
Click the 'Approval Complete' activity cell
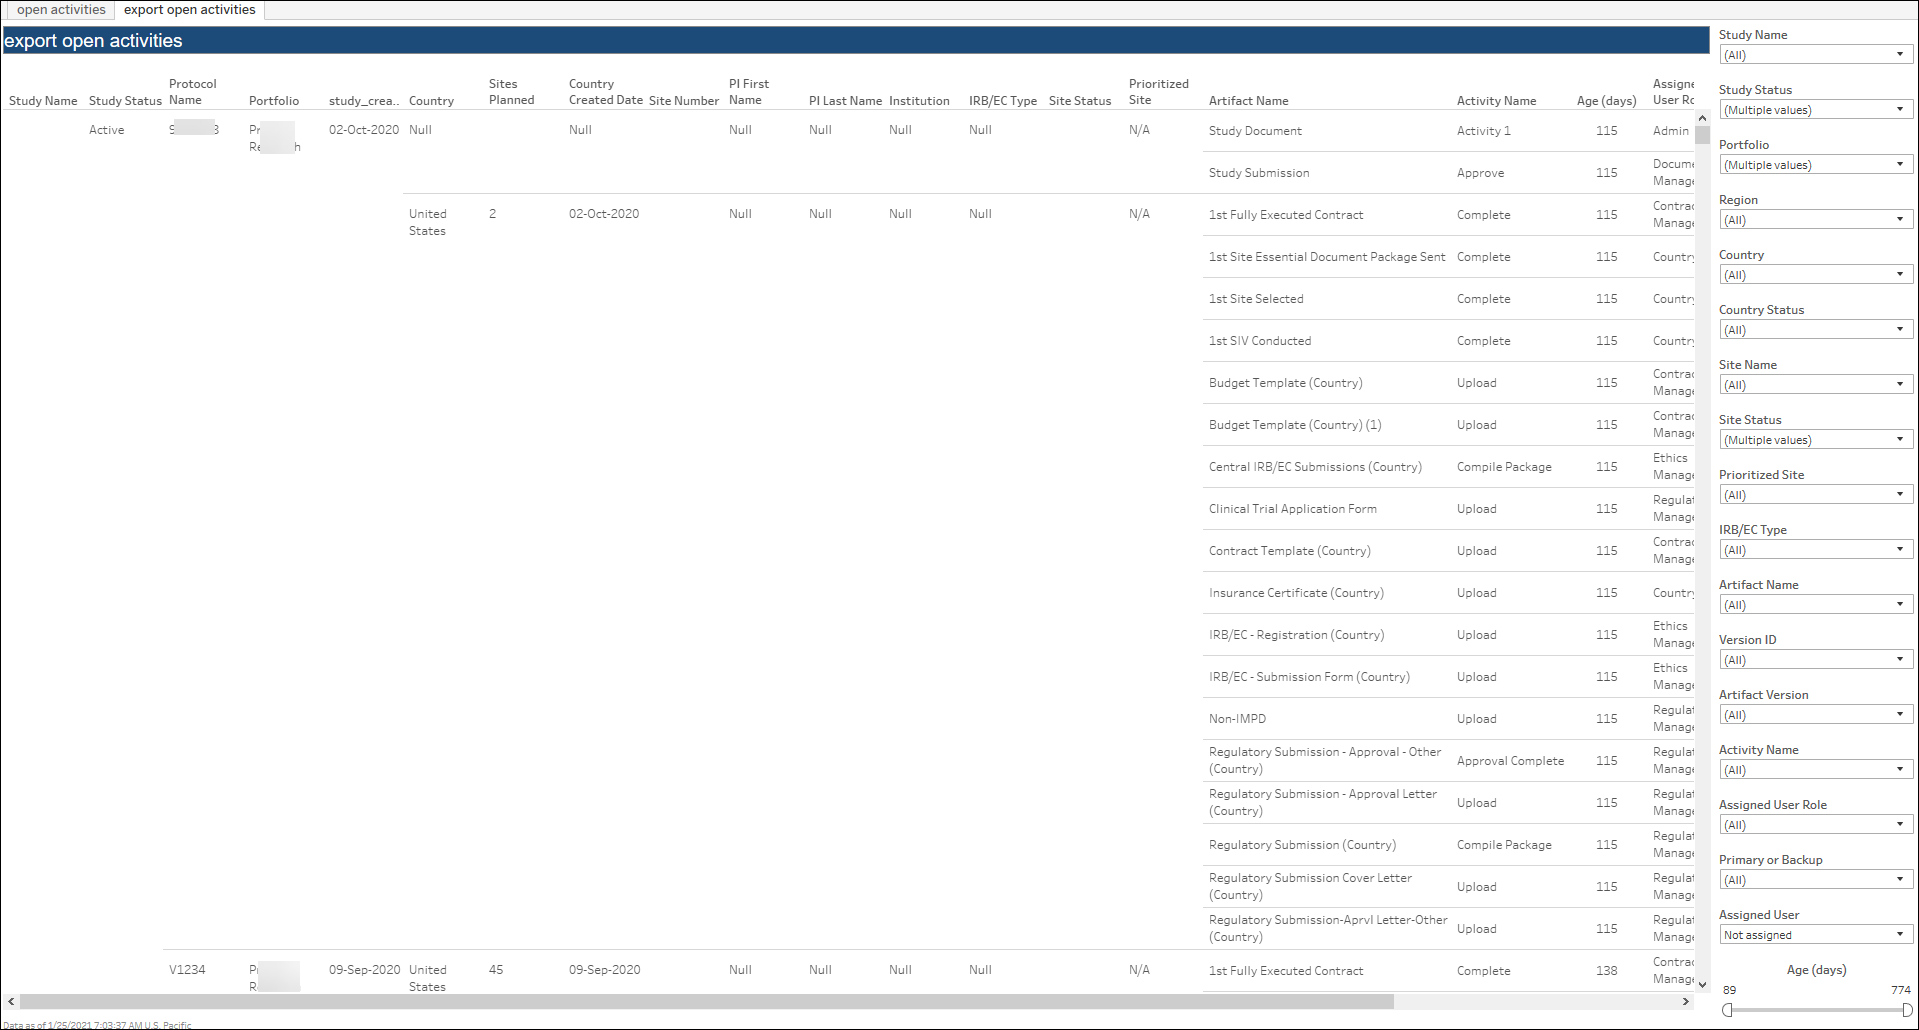(1510, 761)
